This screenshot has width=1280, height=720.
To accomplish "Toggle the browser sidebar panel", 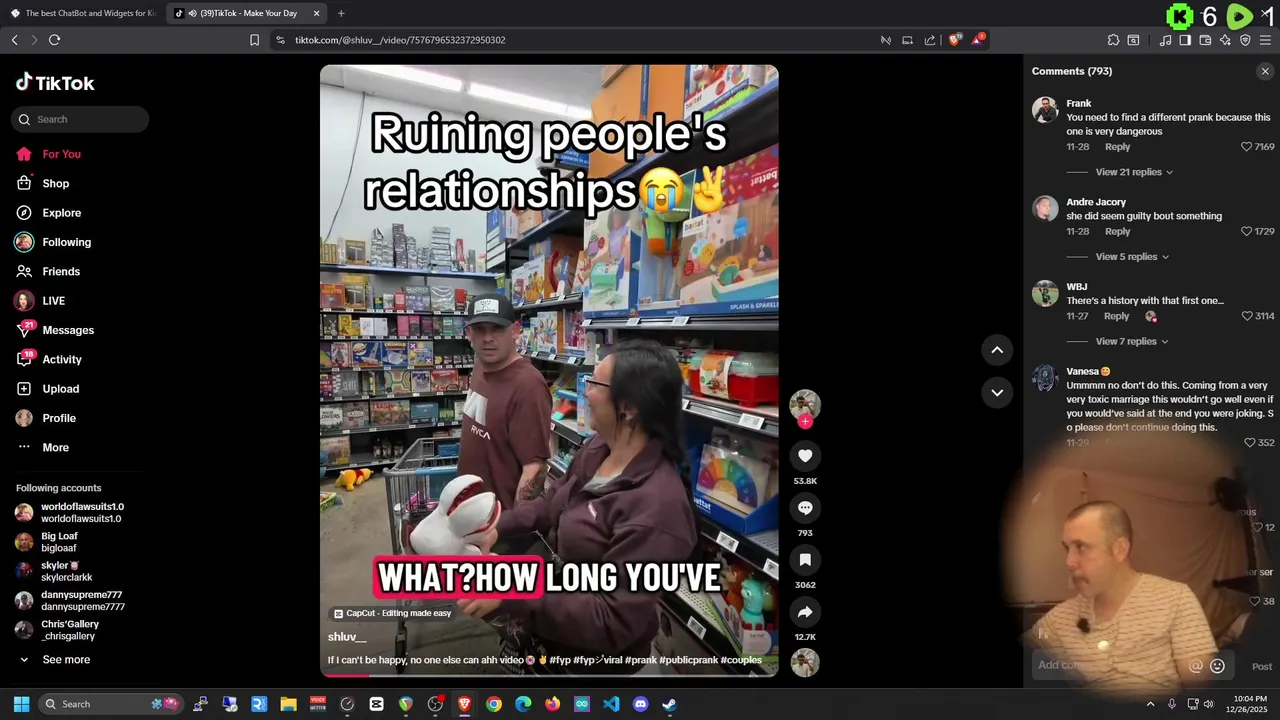I will point(1185,40).
